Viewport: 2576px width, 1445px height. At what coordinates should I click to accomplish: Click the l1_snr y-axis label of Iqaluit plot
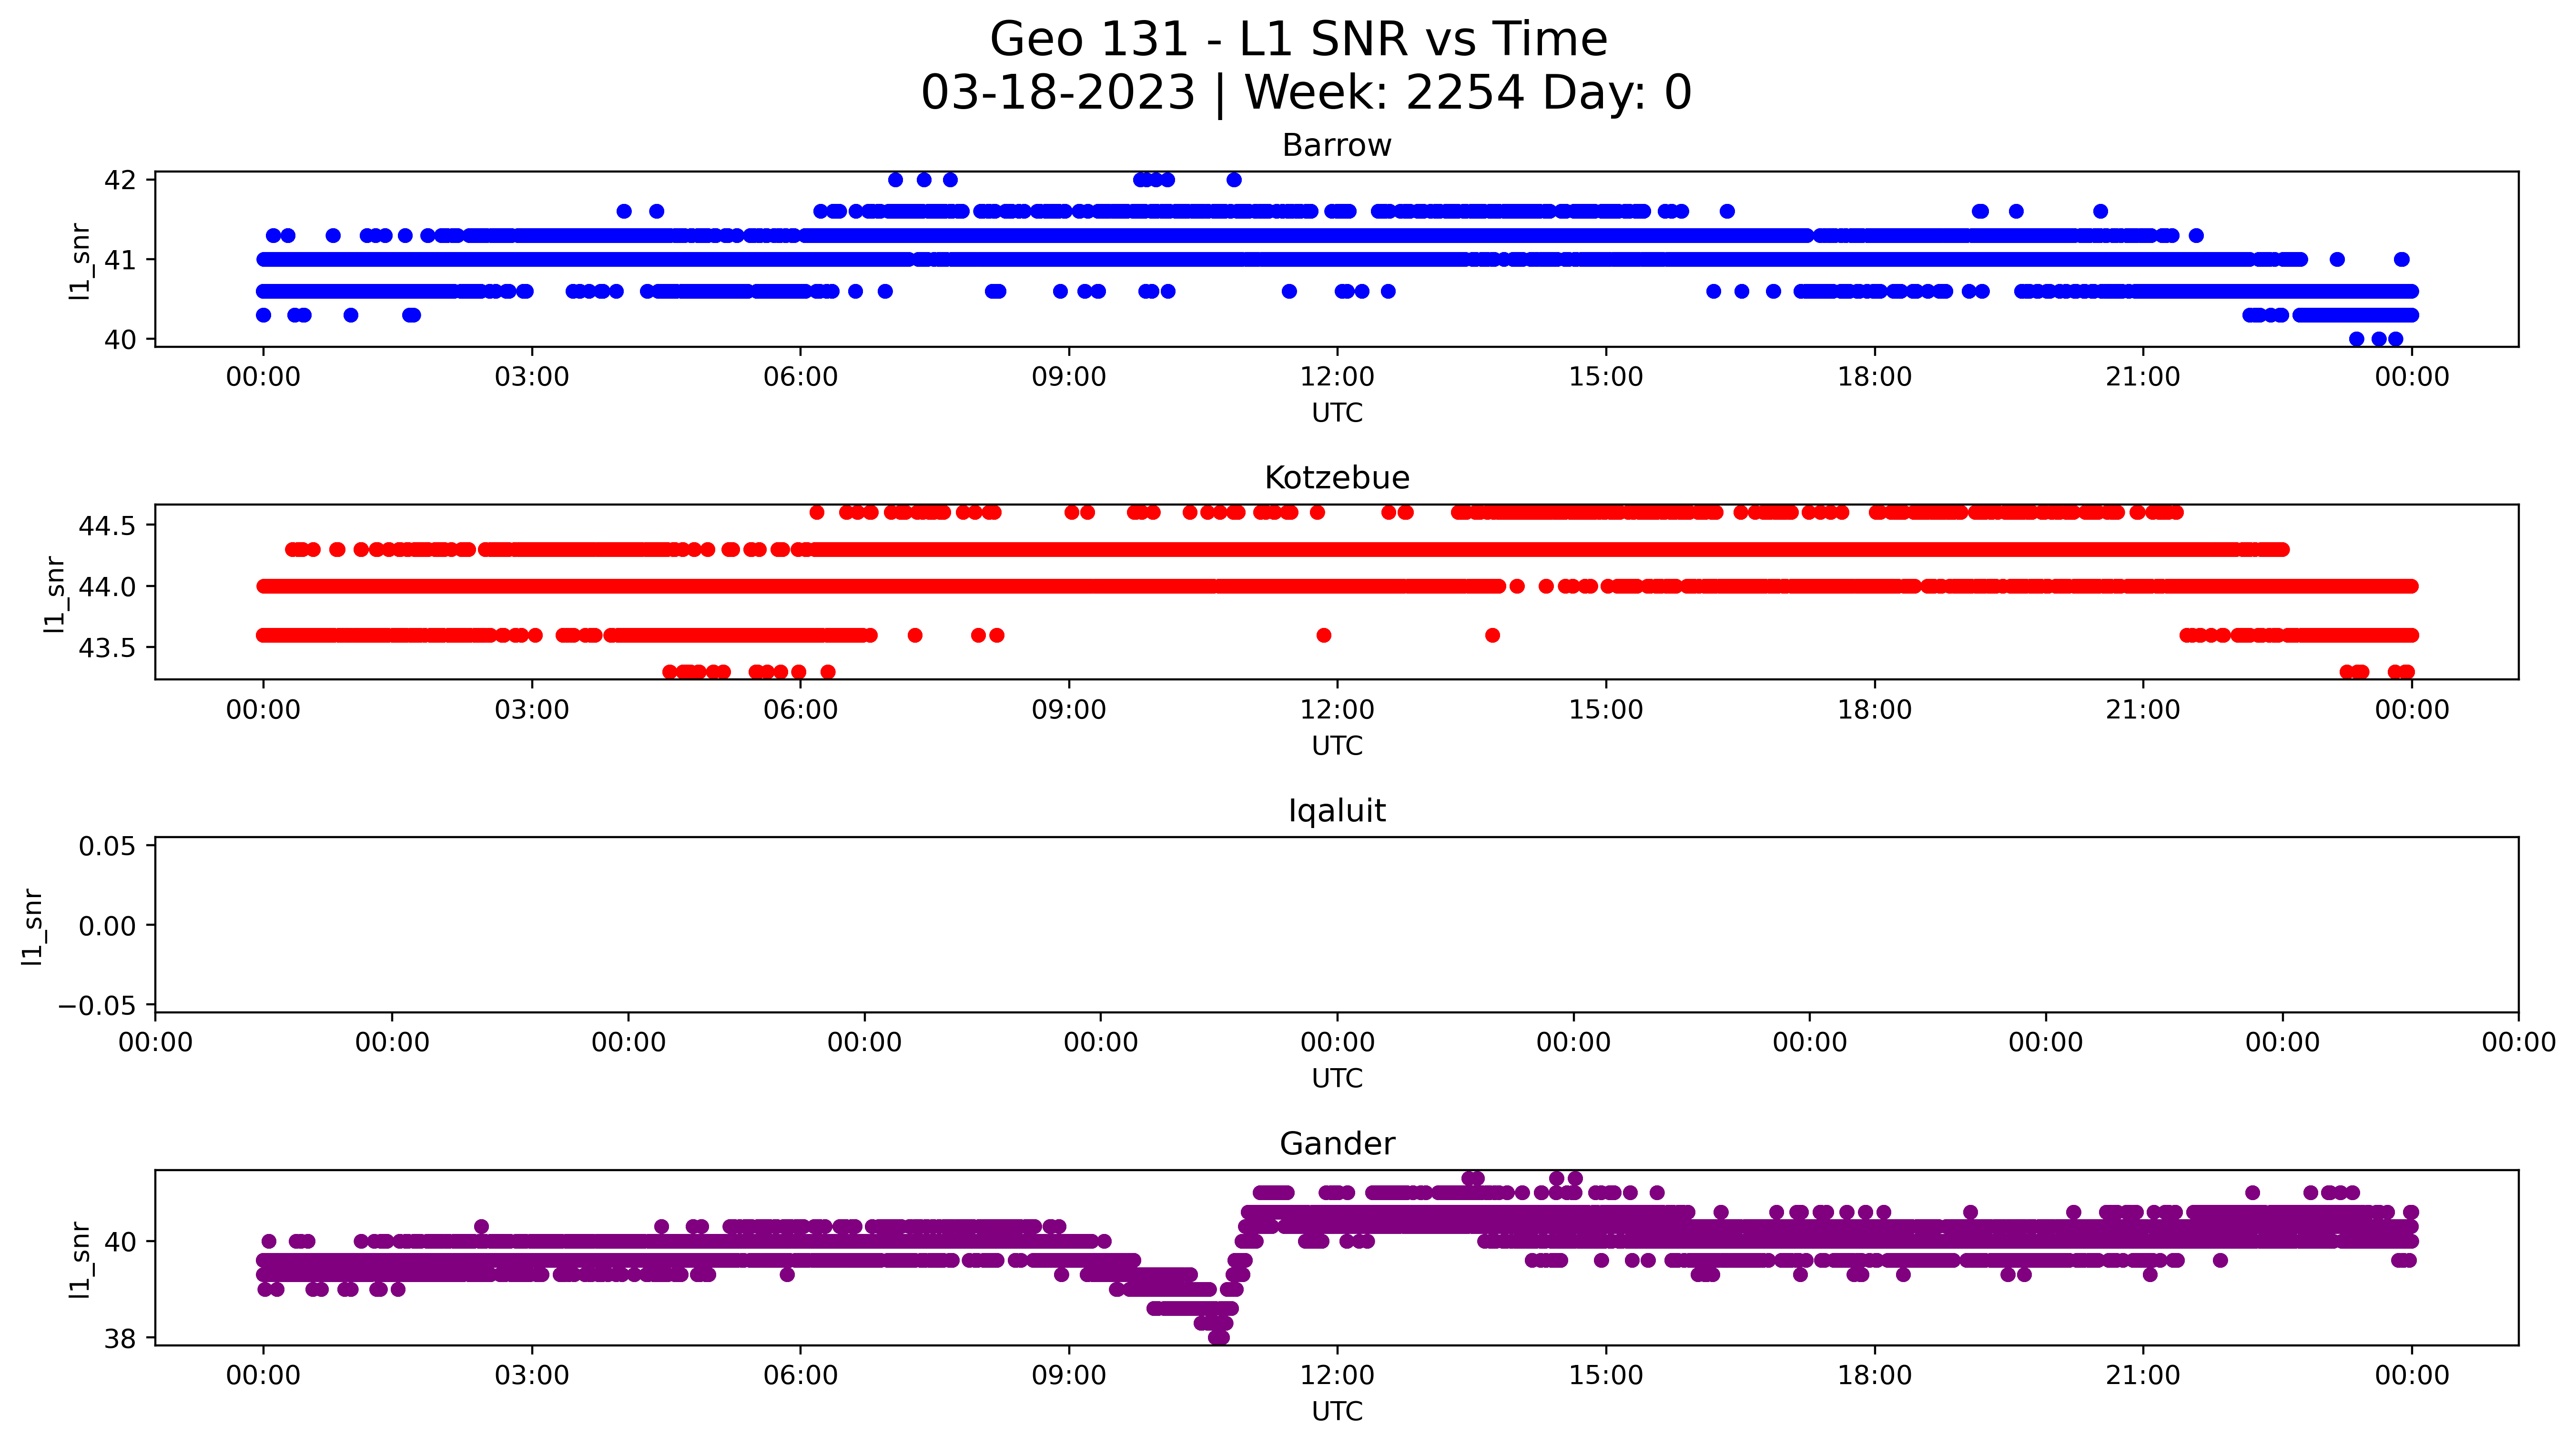pos(32,927)
